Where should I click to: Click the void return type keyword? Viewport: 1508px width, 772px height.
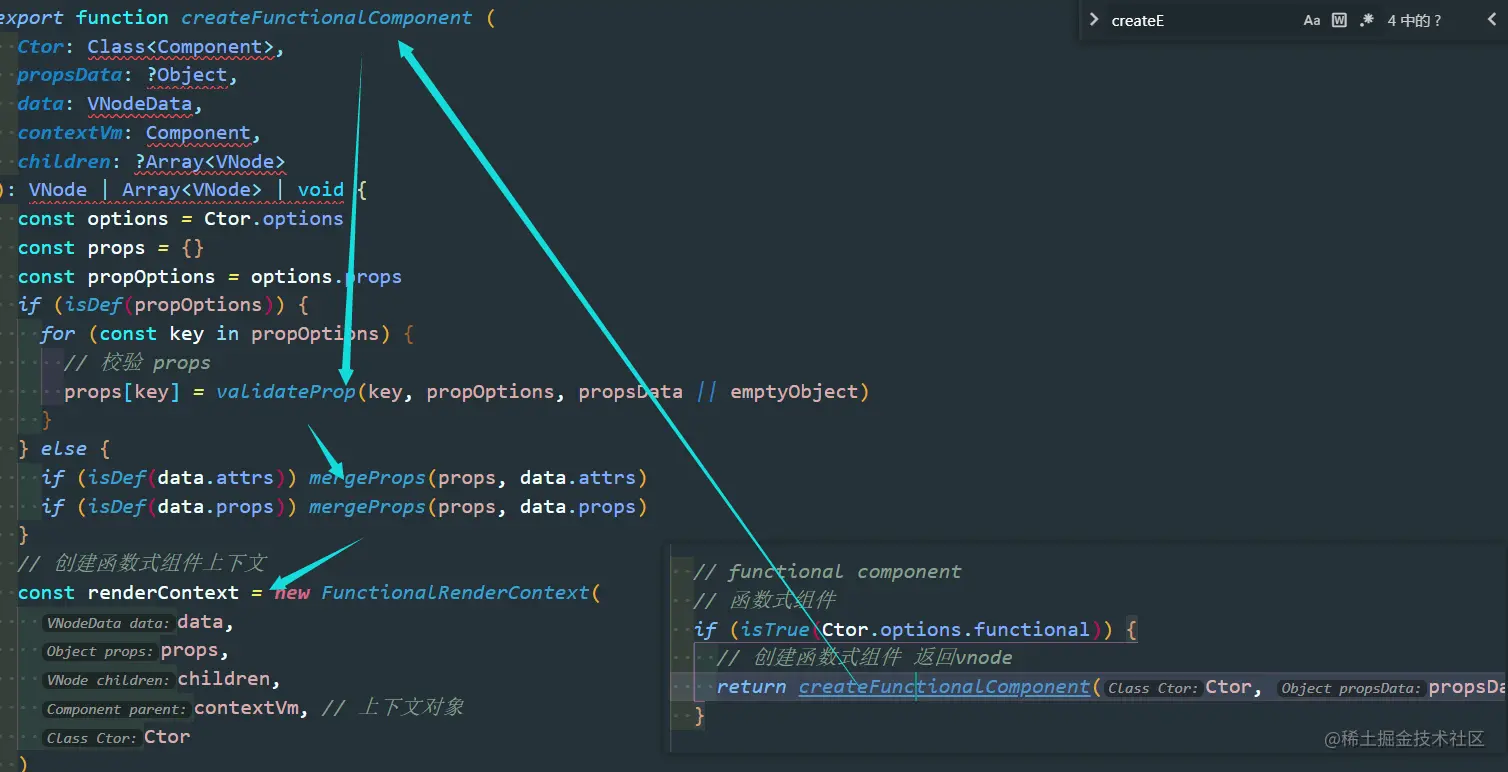[x=321, y=189]
